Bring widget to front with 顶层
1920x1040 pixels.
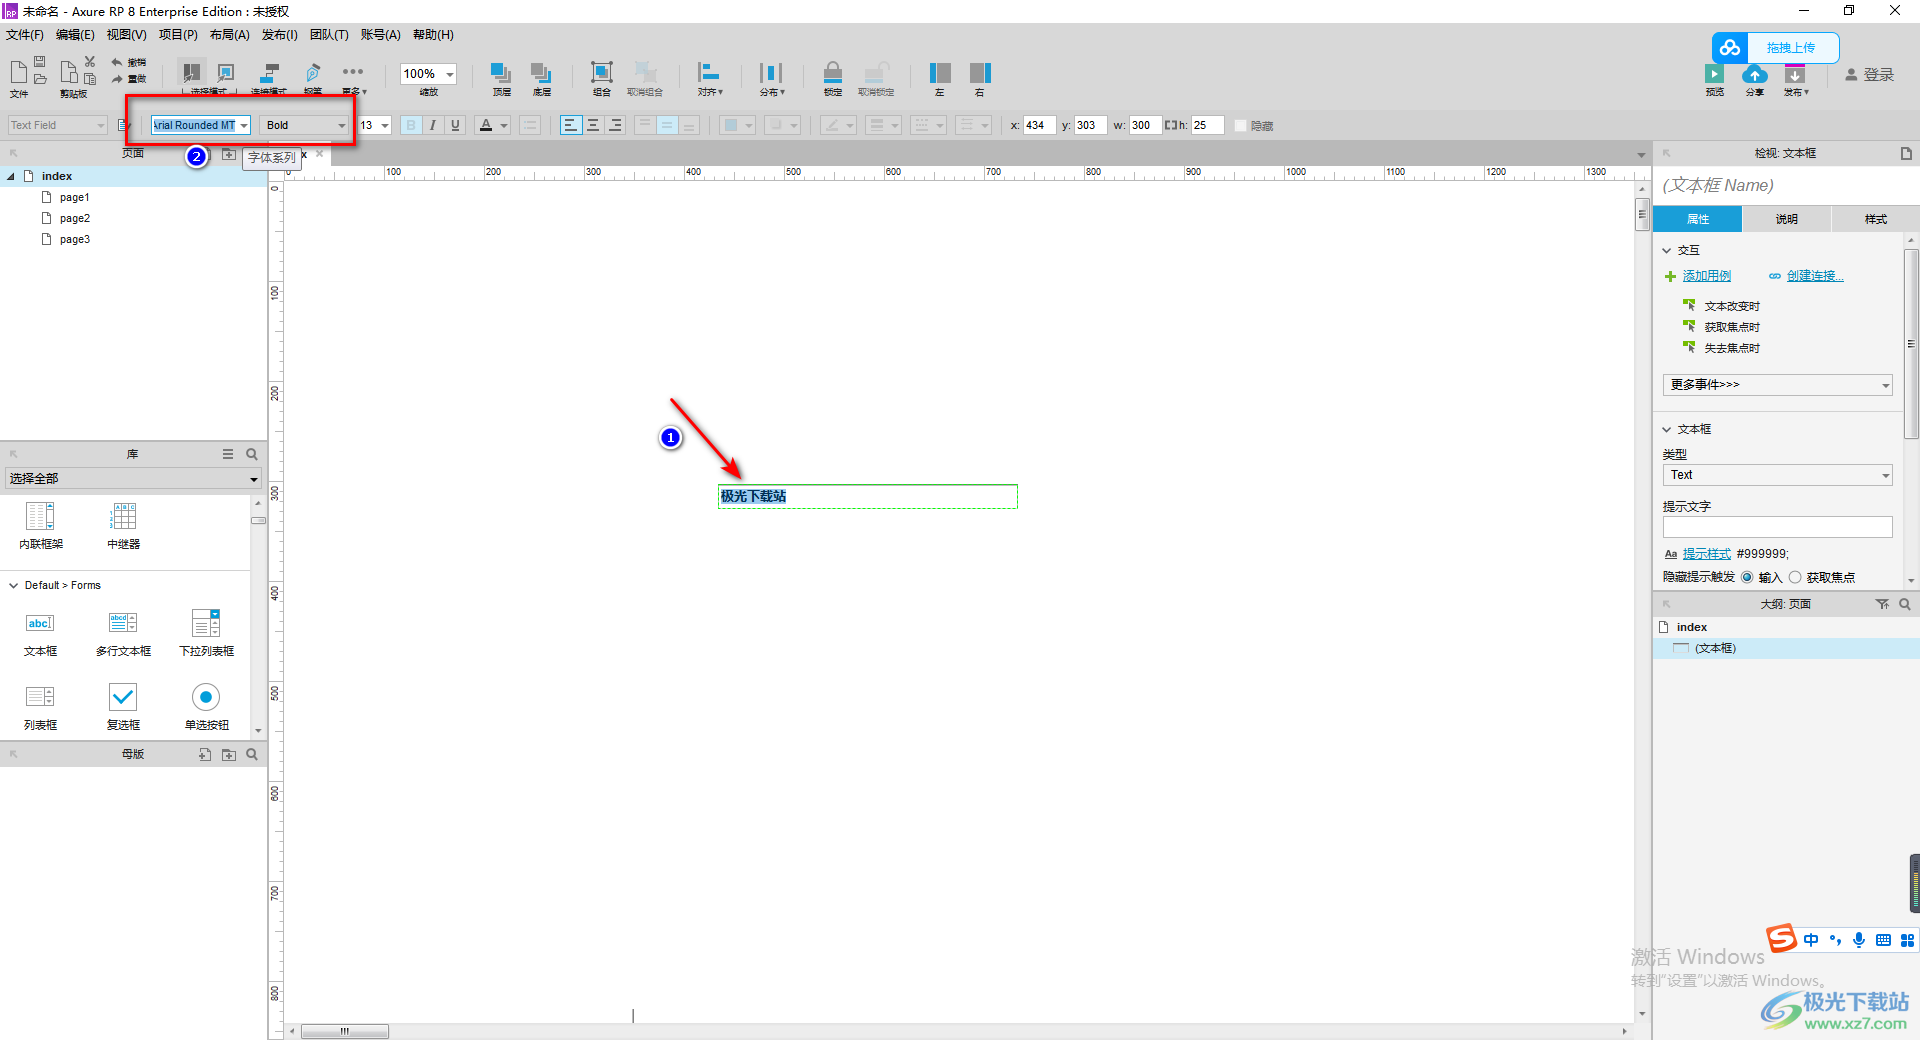click(501, 73)
